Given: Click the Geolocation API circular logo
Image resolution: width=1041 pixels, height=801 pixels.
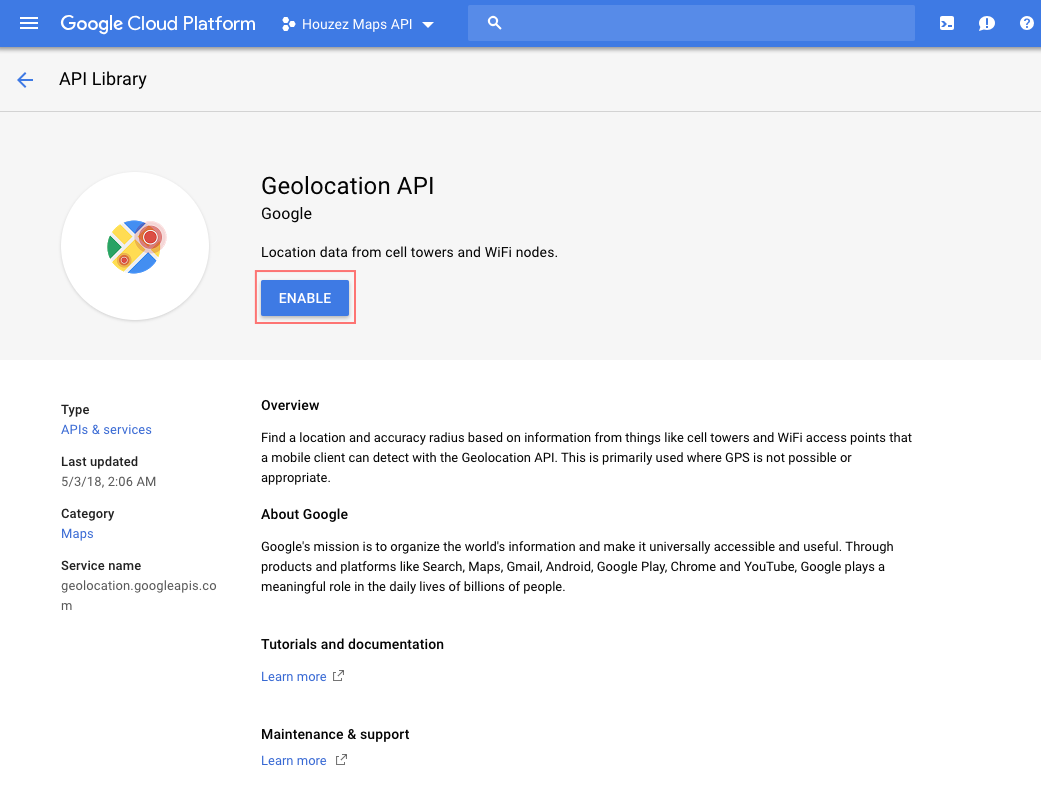Looking at the screenshot, I should (135, 246).
